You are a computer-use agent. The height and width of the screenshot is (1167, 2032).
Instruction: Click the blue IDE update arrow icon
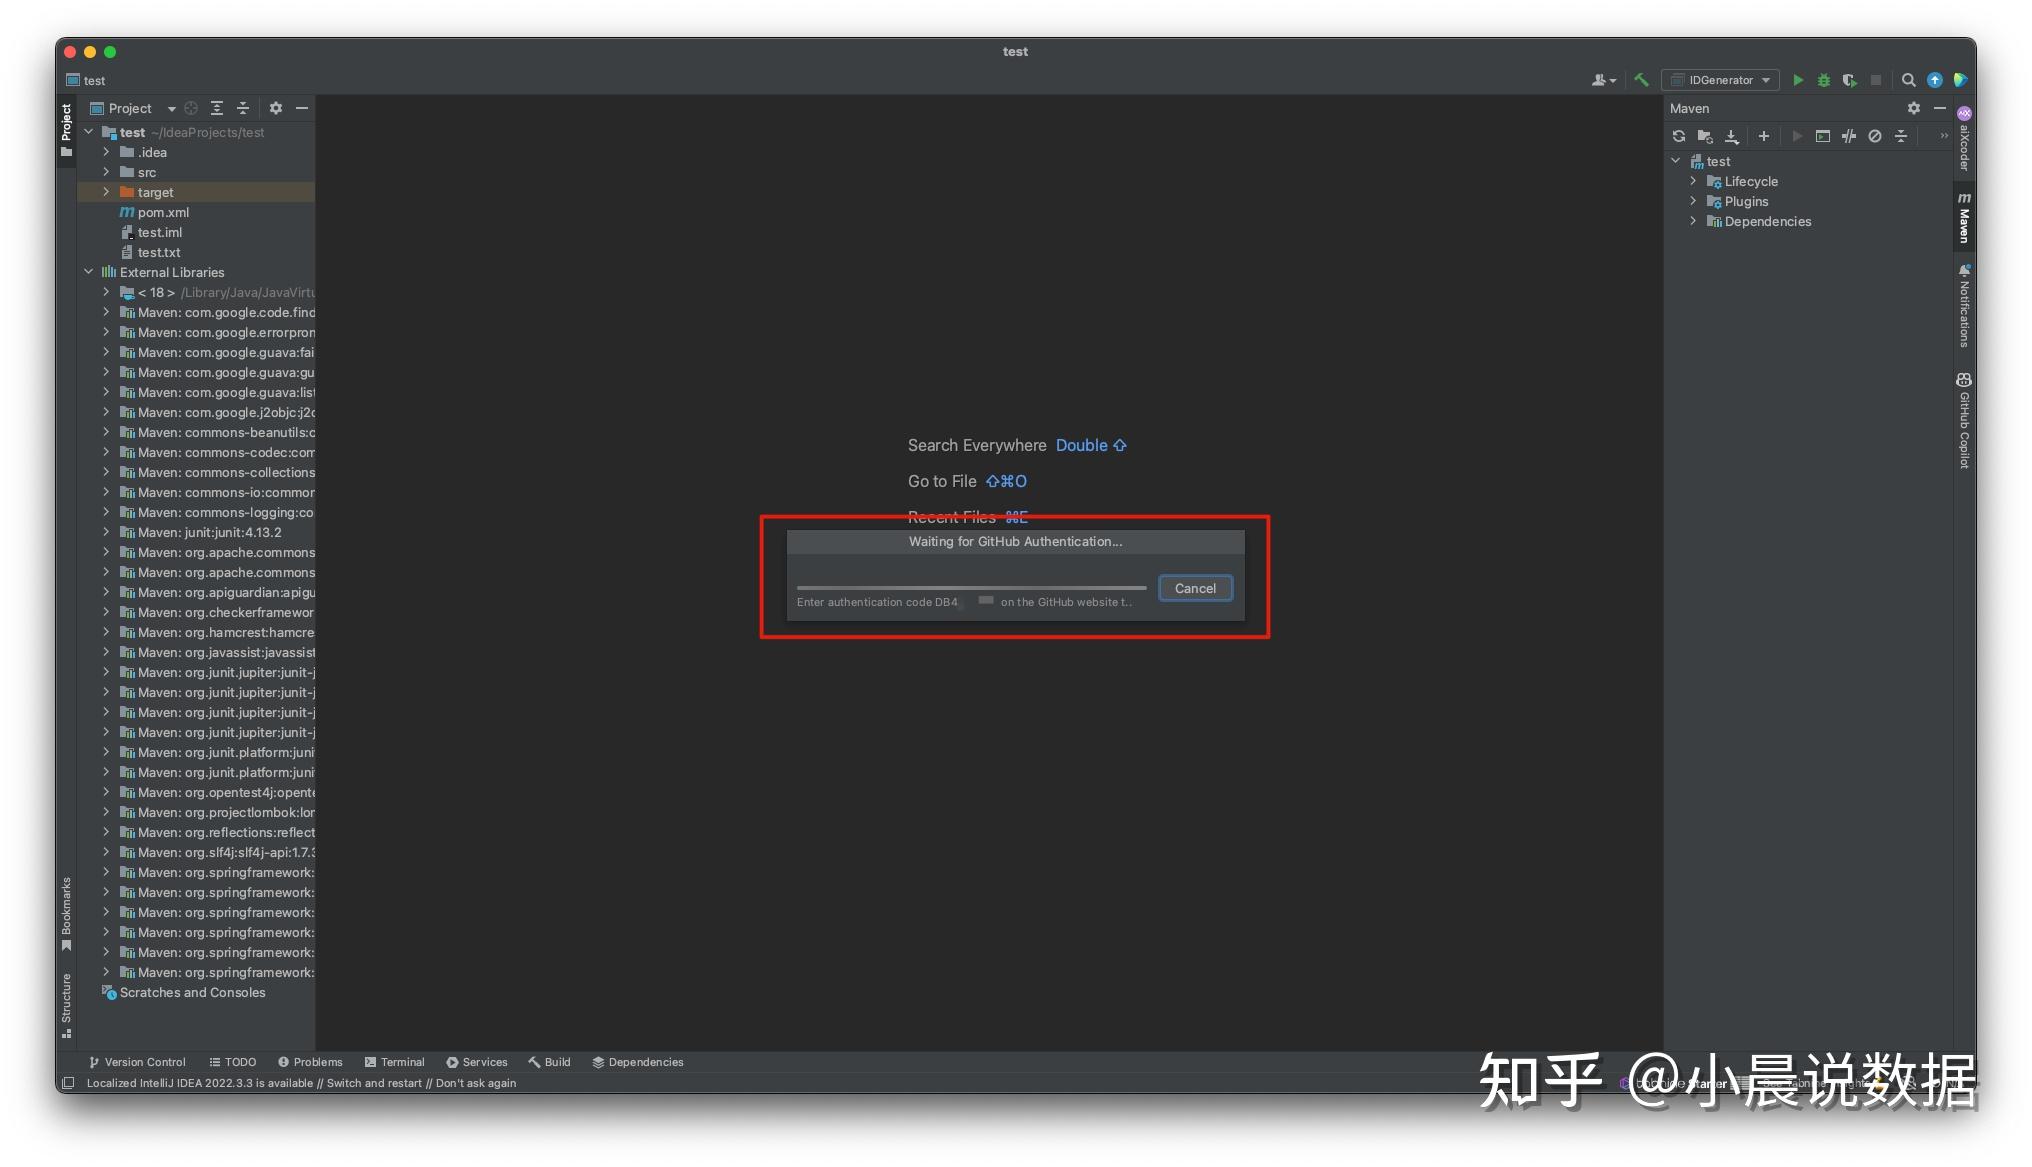[x=1935, y=80]
